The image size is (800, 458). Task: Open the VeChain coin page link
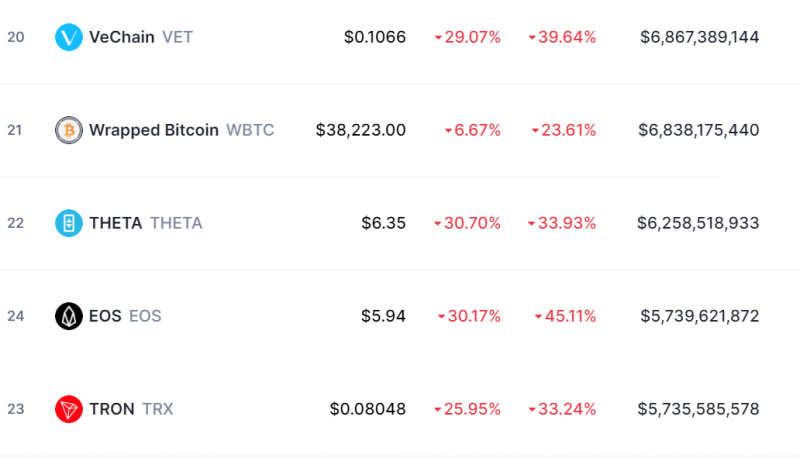[x=121, y=38]
